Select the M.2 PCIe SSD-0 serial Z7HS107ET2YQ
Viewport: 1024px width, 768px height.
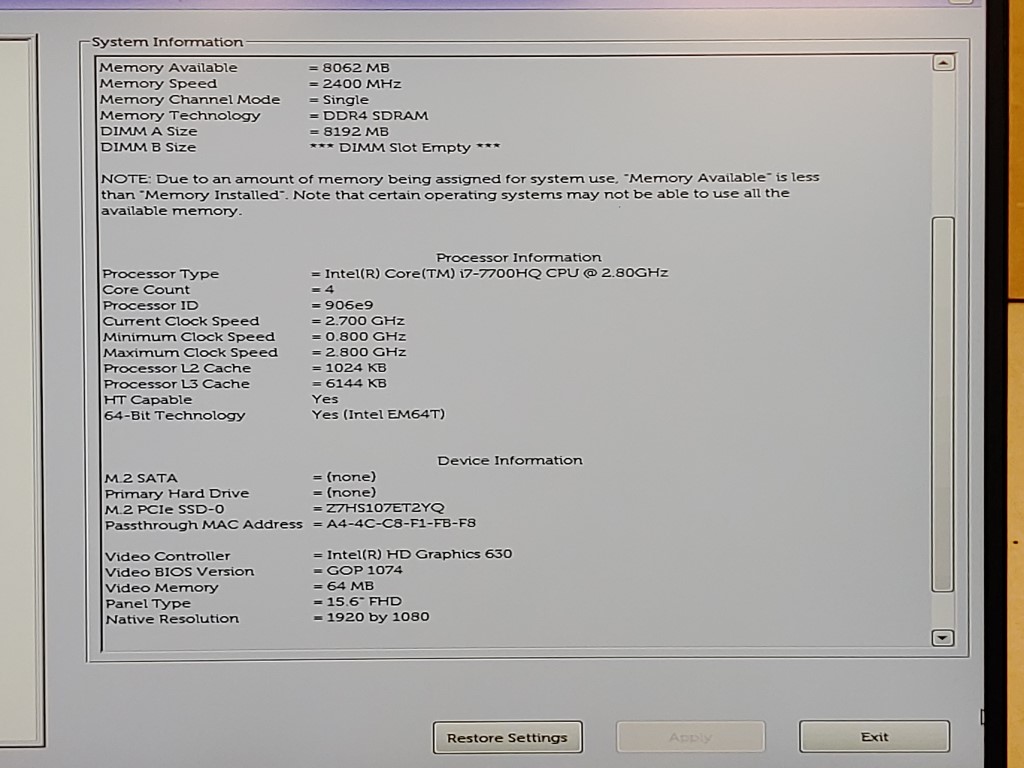385,508
